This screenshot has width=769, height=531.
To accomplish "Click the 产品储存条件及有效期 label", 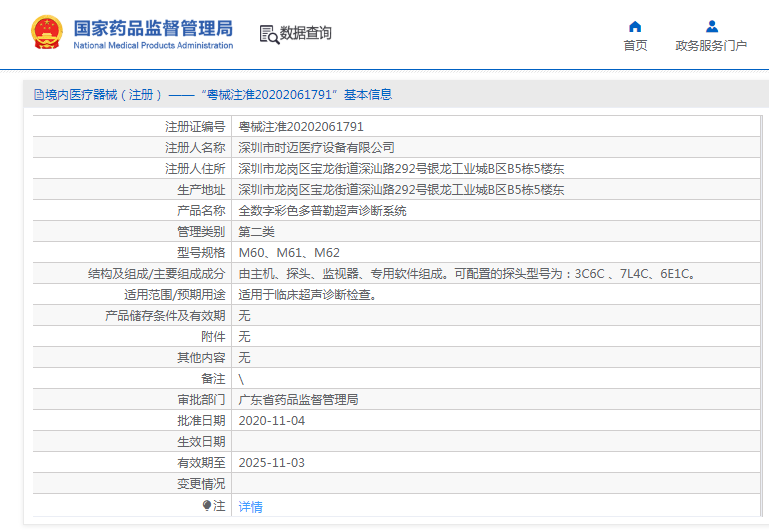I will tap(165, 316).
